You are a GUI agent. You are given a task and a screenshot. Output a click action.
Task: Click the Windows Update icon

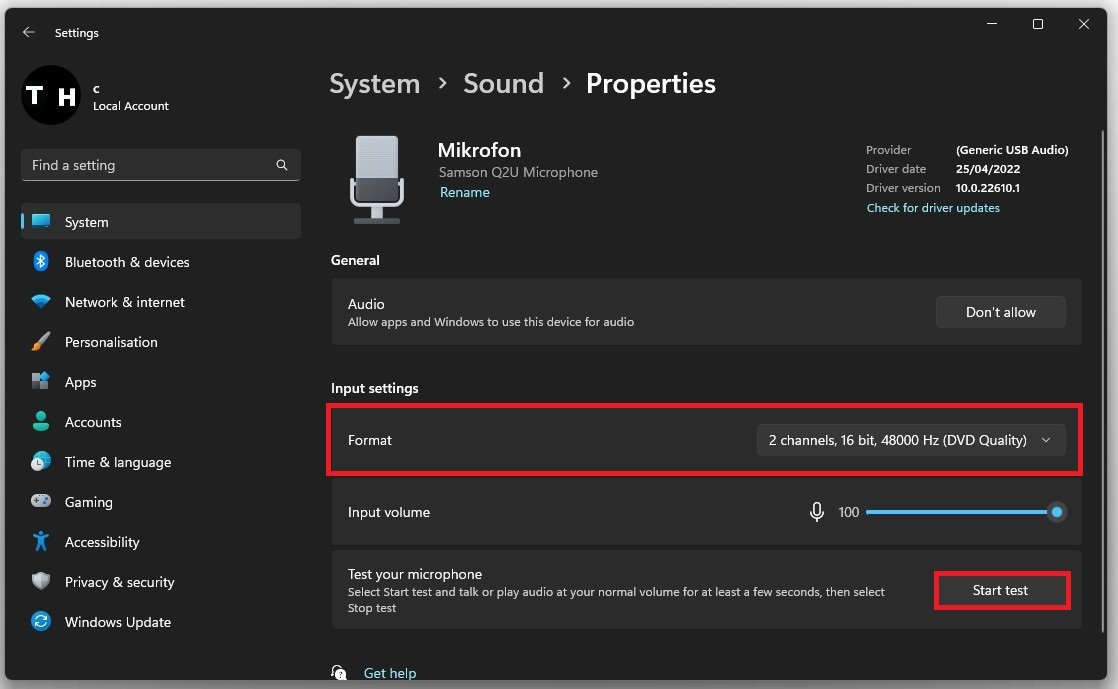pos(41,622)
